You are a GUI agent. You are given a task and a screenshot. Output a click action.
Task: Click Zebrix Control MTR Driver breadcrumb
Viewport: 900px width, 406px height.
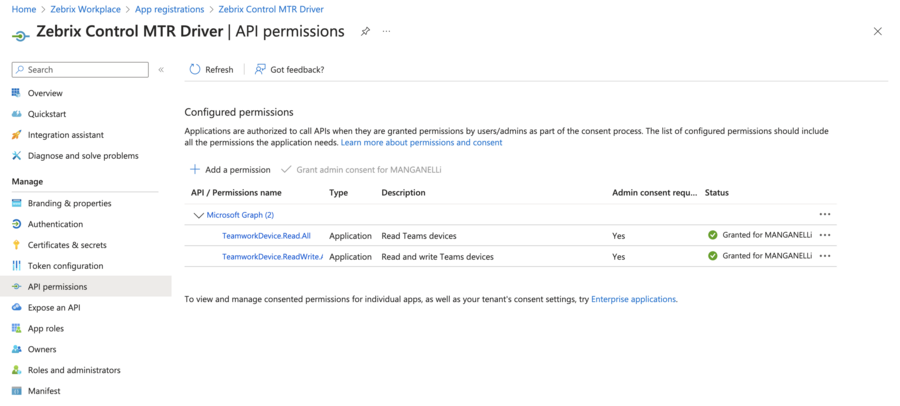[x=271, y=9]
